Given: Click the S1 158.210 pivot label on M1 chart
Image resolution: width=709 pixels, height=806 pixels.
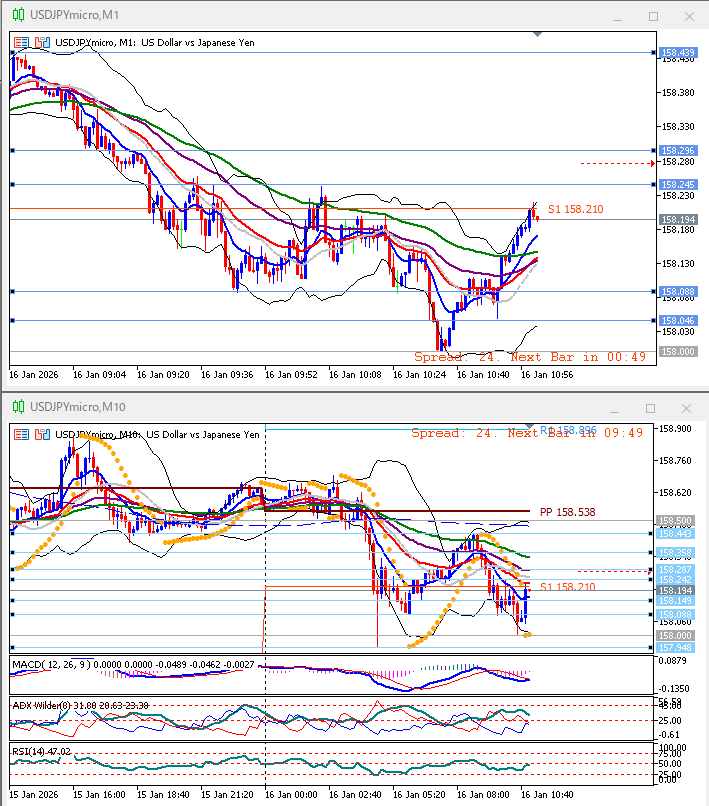Looking at the screenshot, I should click(575, 209).
